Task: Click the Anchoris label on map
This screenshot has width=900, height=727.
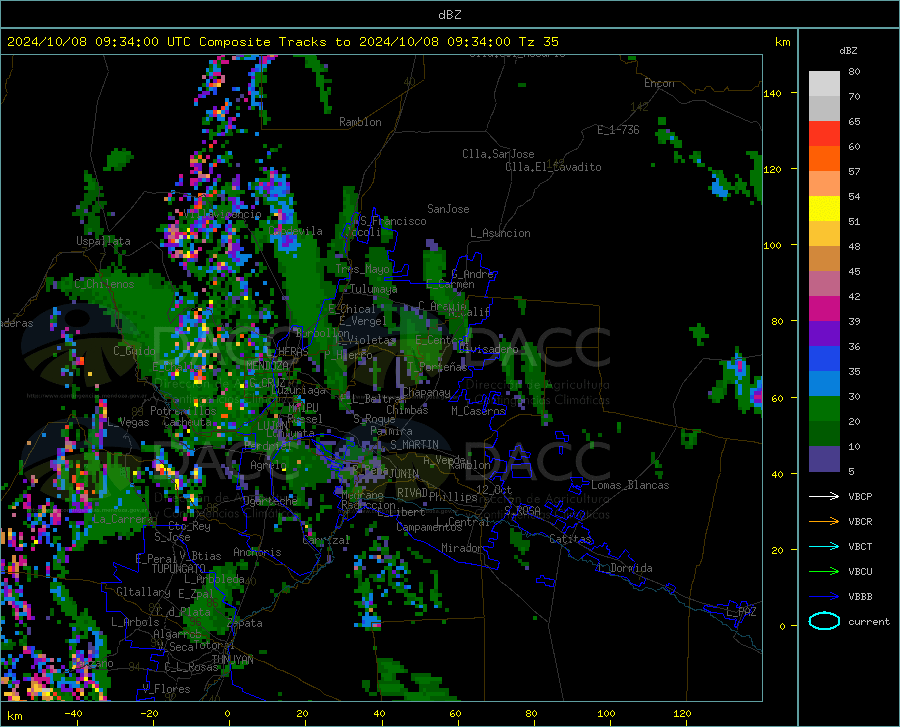Action: click(x=257, y=552)
